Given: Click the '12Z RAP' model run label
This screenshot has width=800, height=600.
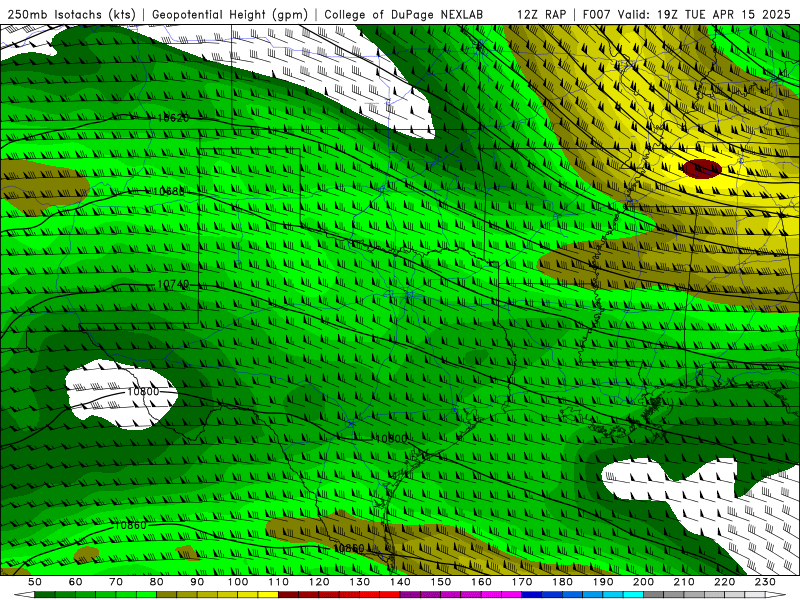Looking at the screenshot, I should tap(541, 14).
